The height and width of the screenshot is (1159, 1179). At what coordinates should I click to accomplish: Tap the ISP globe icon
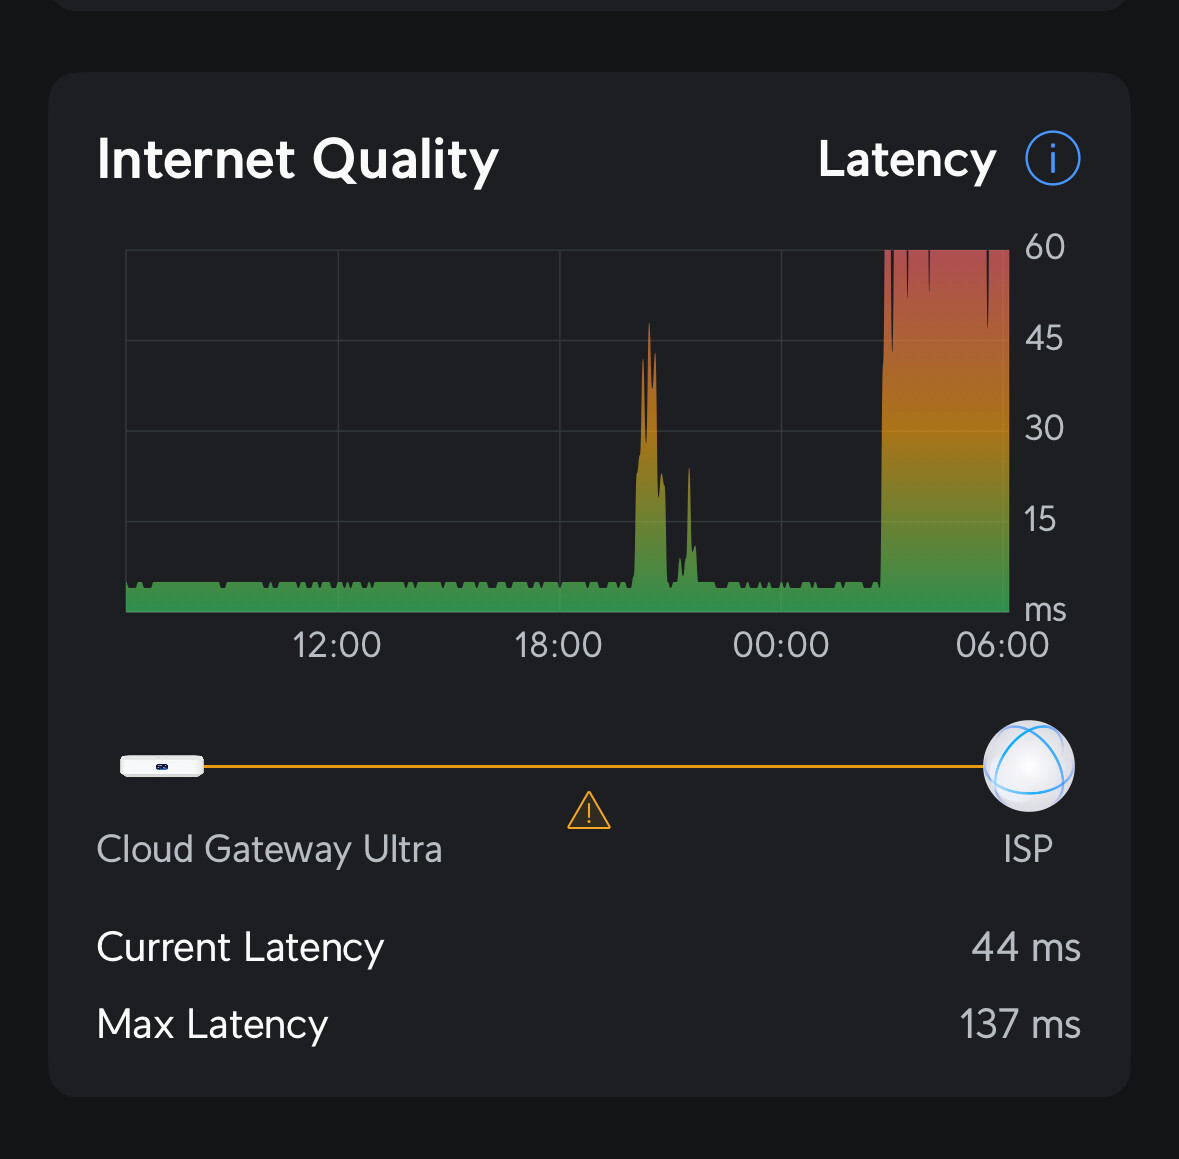(1028, 766)
